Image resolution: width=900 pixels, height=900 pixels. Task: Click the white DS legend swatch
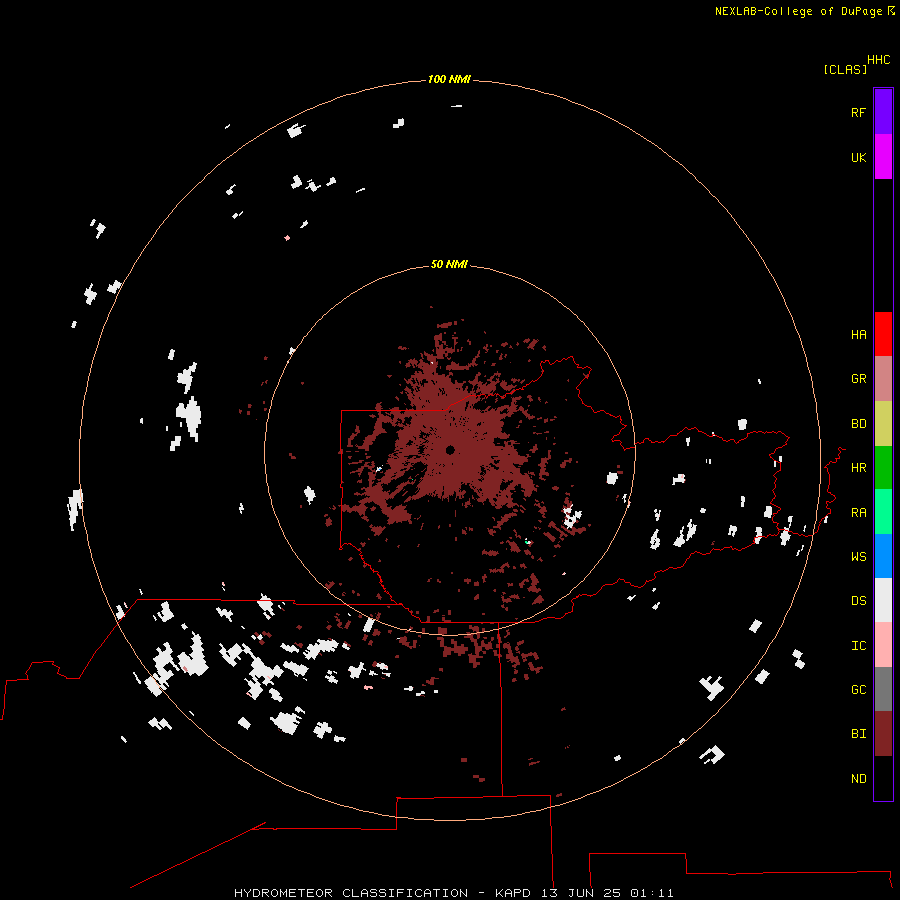[883, 600]
